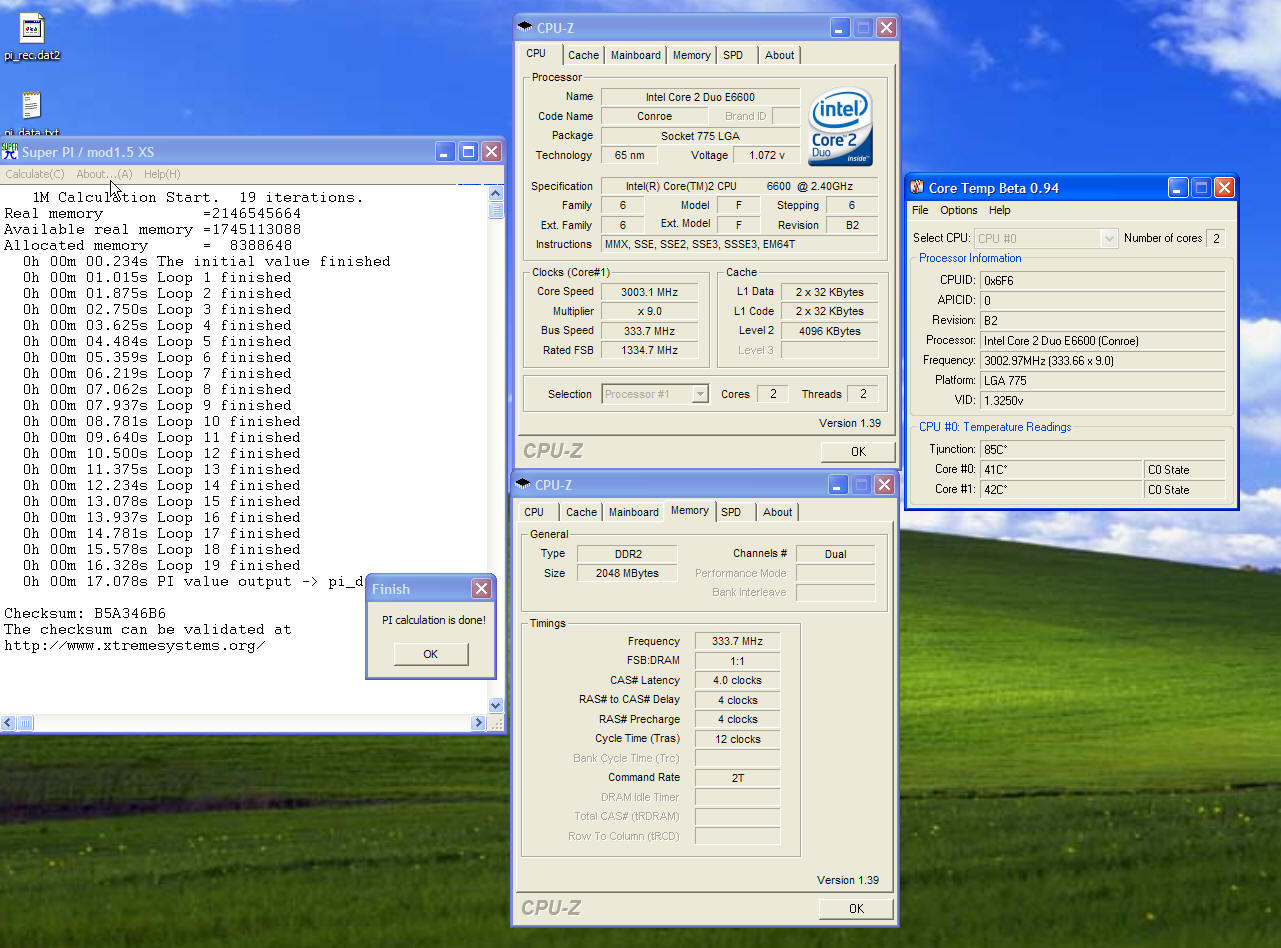1281x948 pixels.
Task: Click the memory Size value 2048 MBytes
Action: pos(626,574)
